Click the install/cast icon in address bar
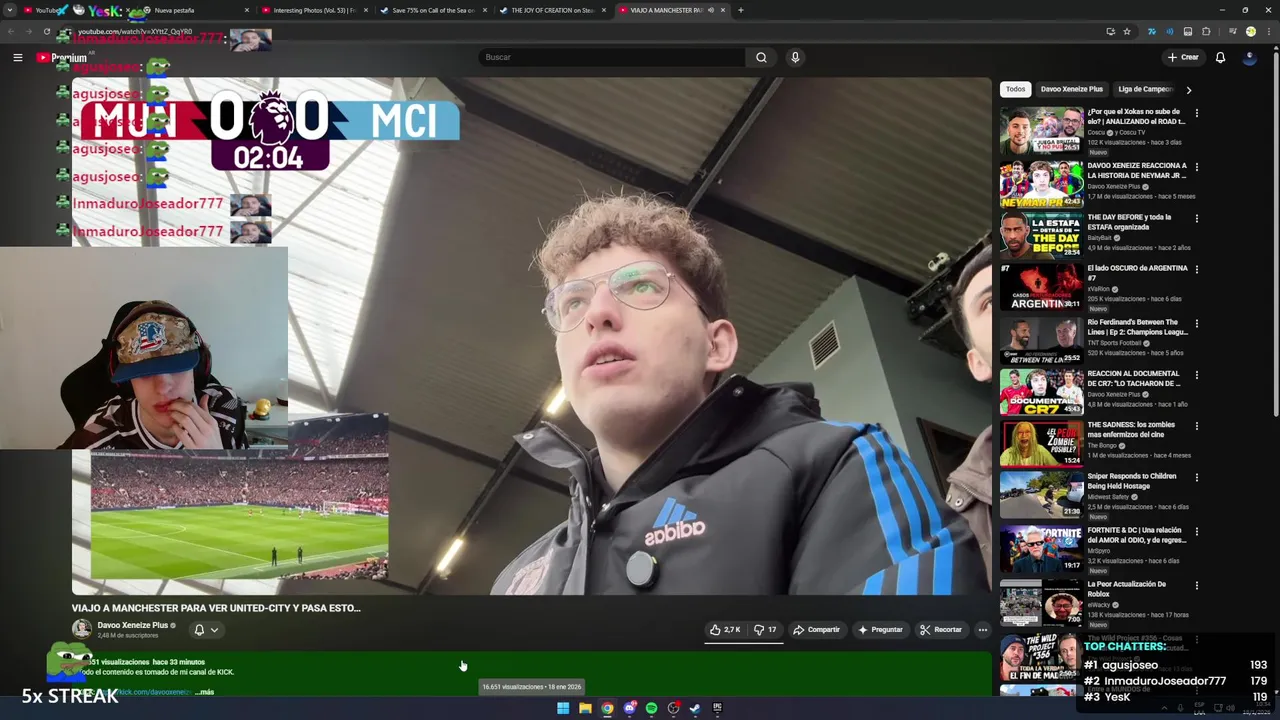This screenshot has height=720, width=1280. [x=1110, y=31]
